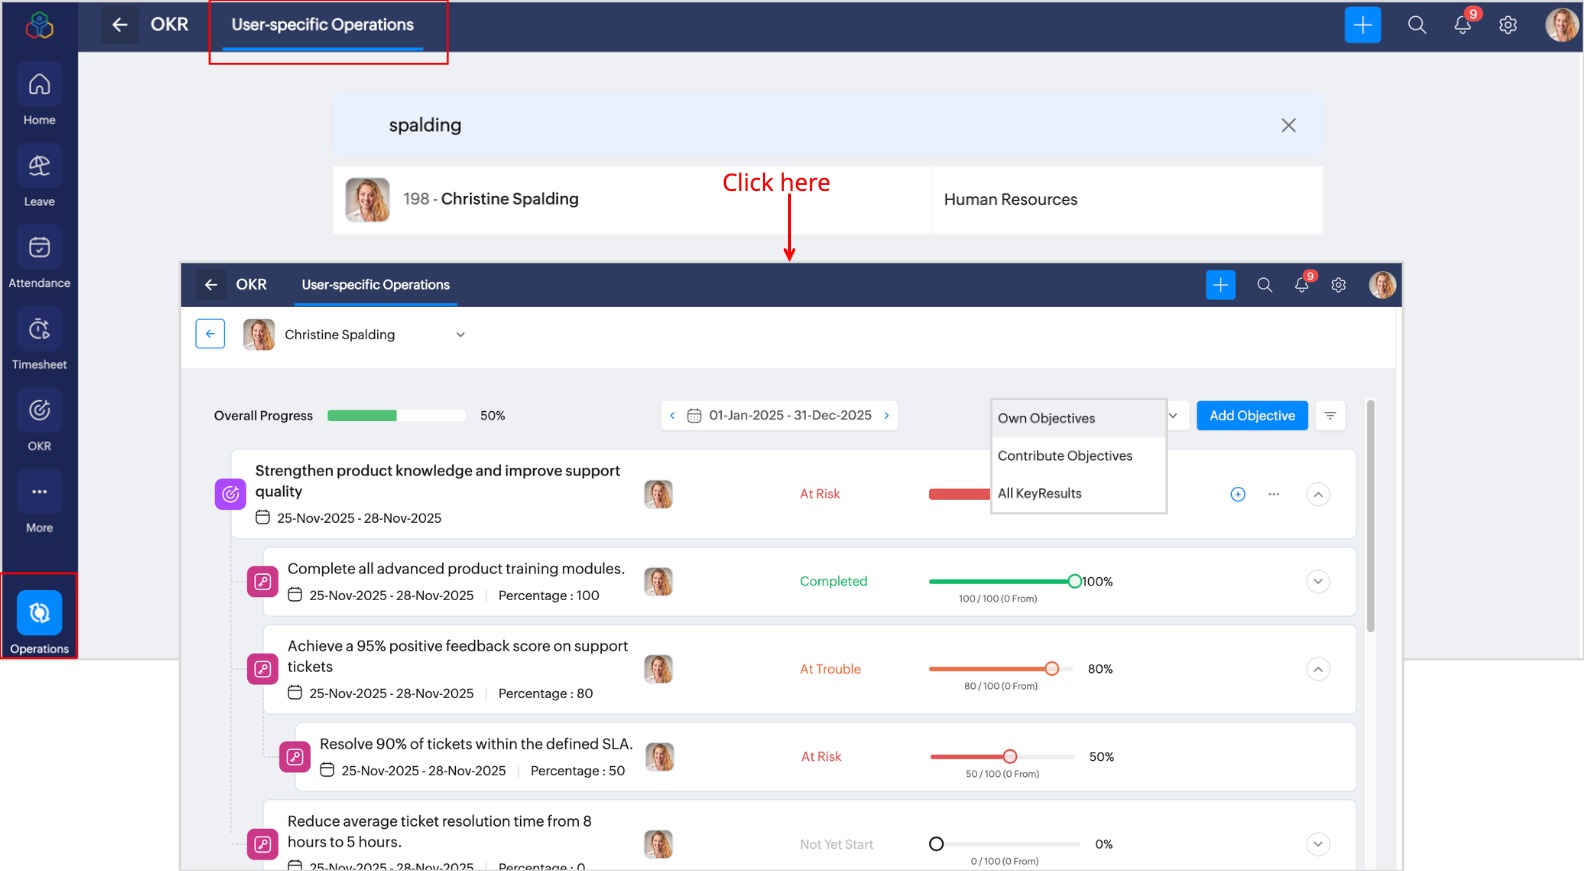Viewport: 1584px width, 871px height.
Task: Select the outer User-specific Operations tab
Action: [x=322, y=25]
